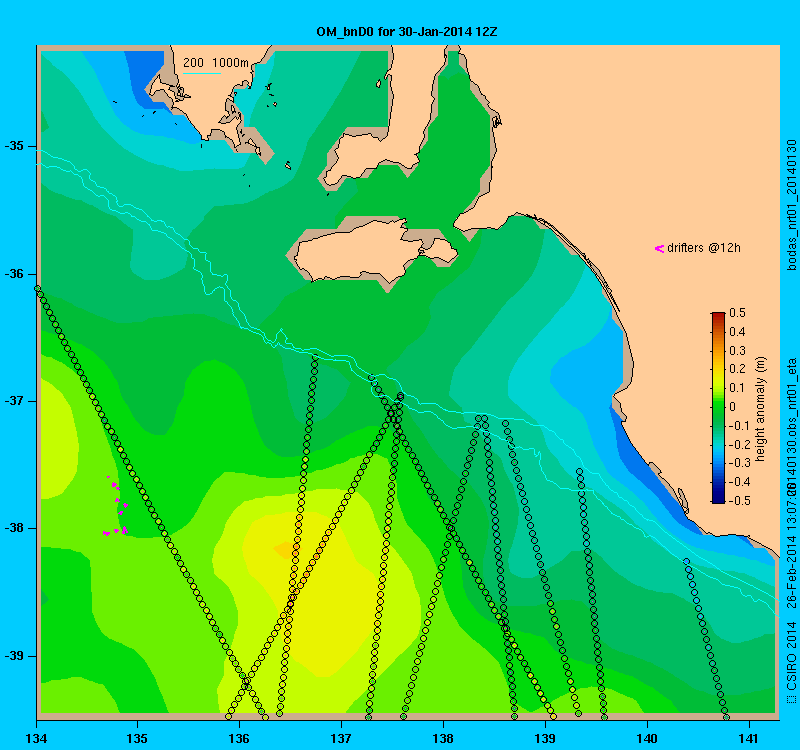Click longitude axis label 134
This screenshot has height=750, width=800.
pos(36,738)
